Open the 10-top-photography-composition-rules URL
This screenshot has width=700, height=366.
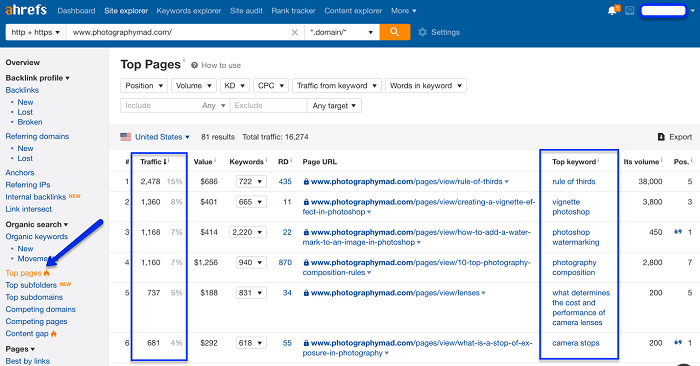(417, 267)
